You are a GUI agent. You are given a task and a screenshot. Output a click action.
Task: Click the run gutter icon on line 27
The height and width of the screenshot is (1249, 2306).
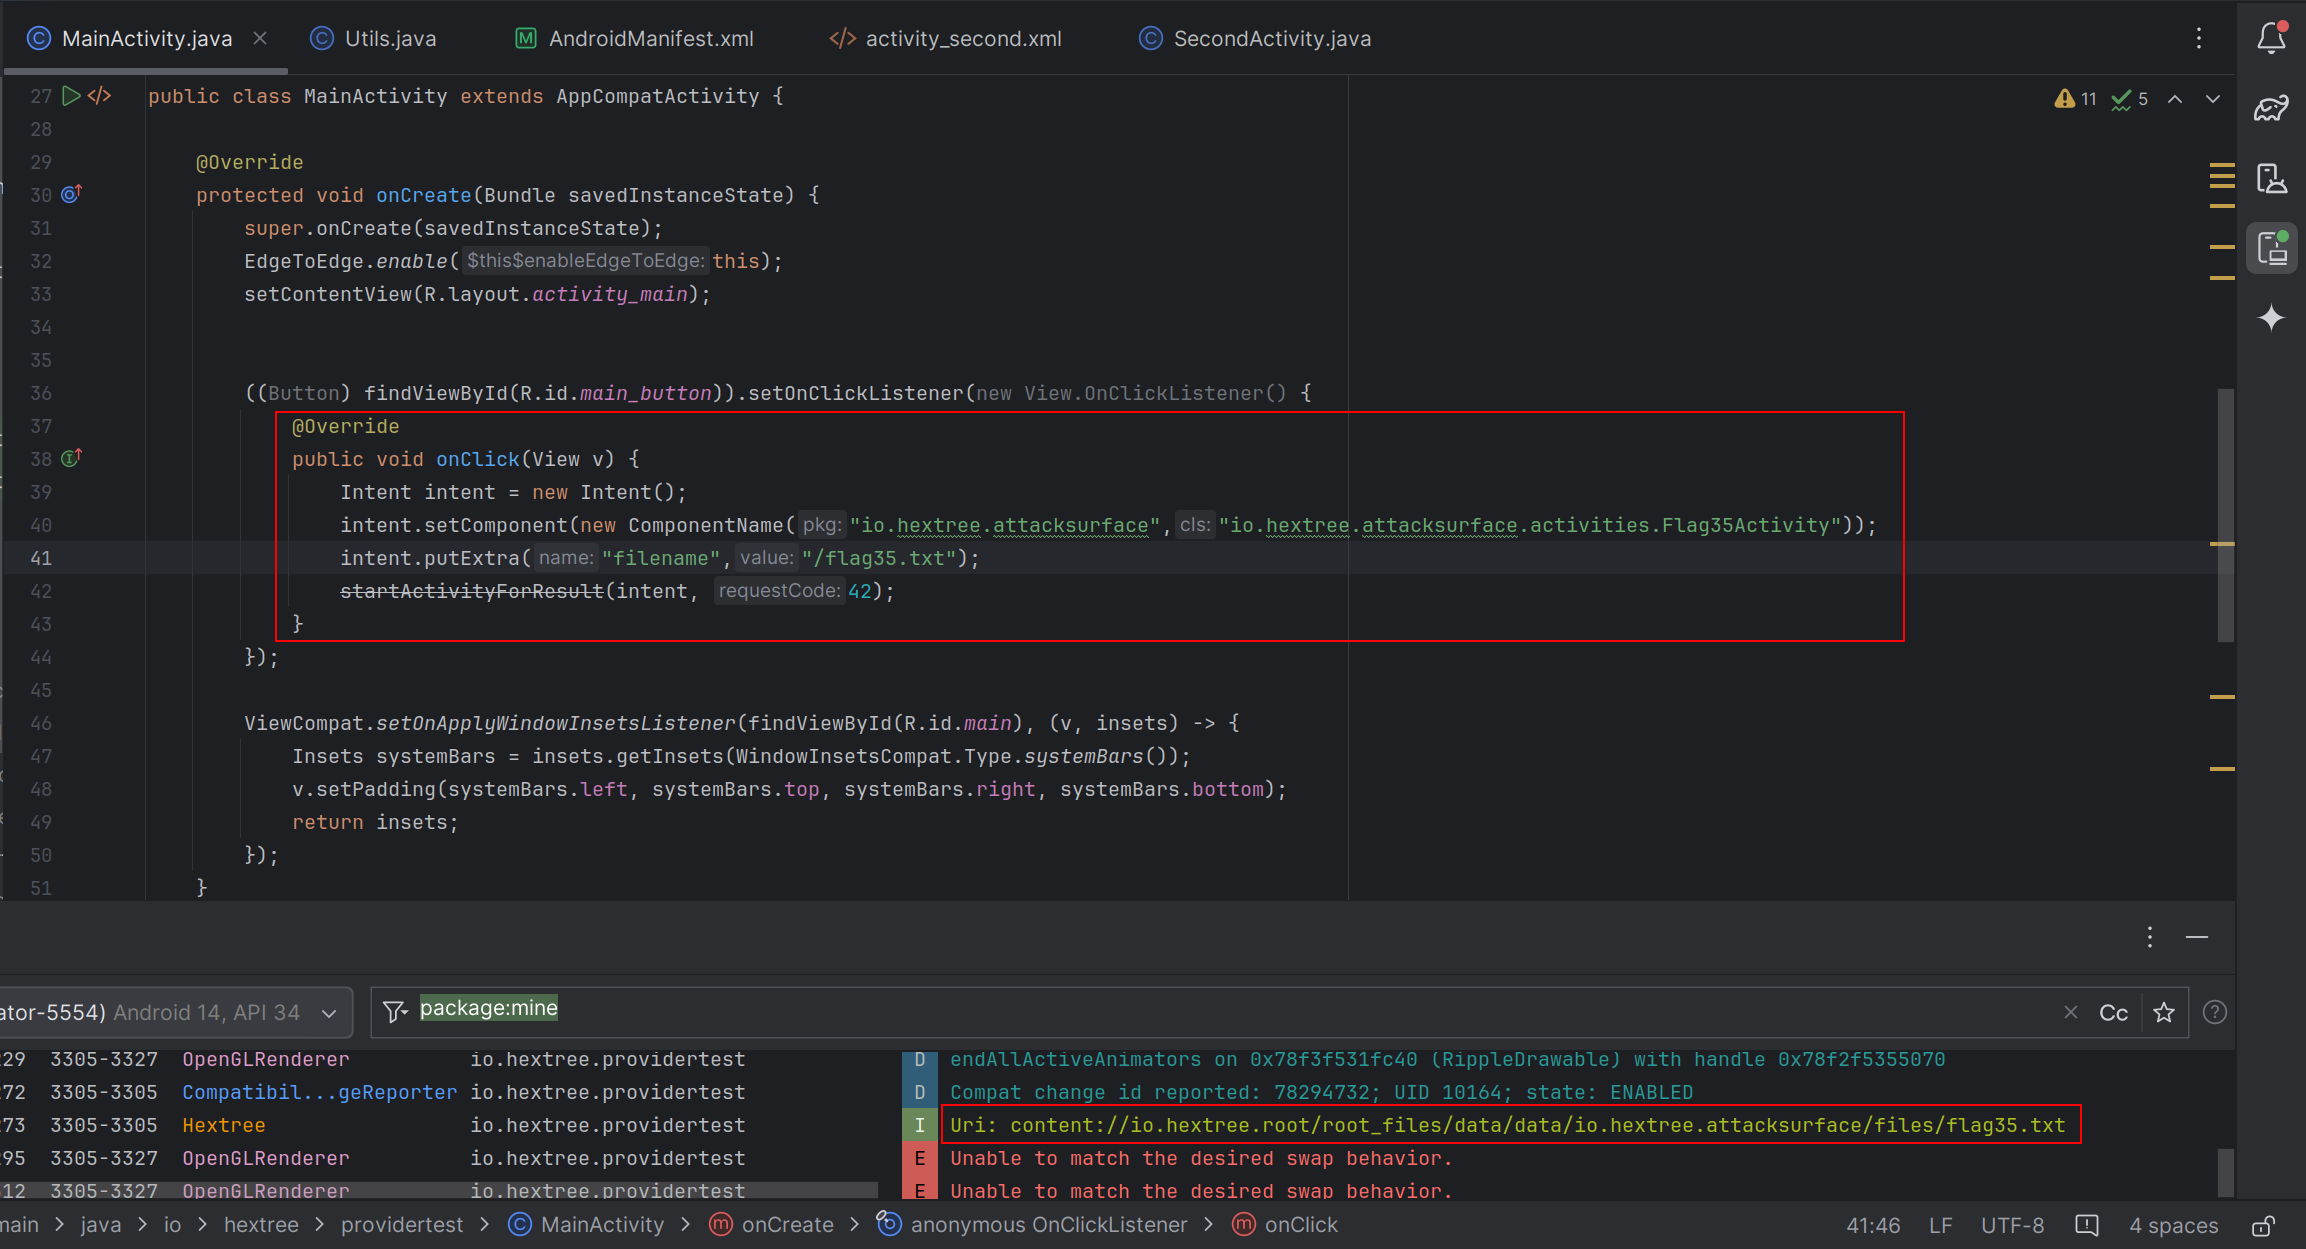coord(71,96)
